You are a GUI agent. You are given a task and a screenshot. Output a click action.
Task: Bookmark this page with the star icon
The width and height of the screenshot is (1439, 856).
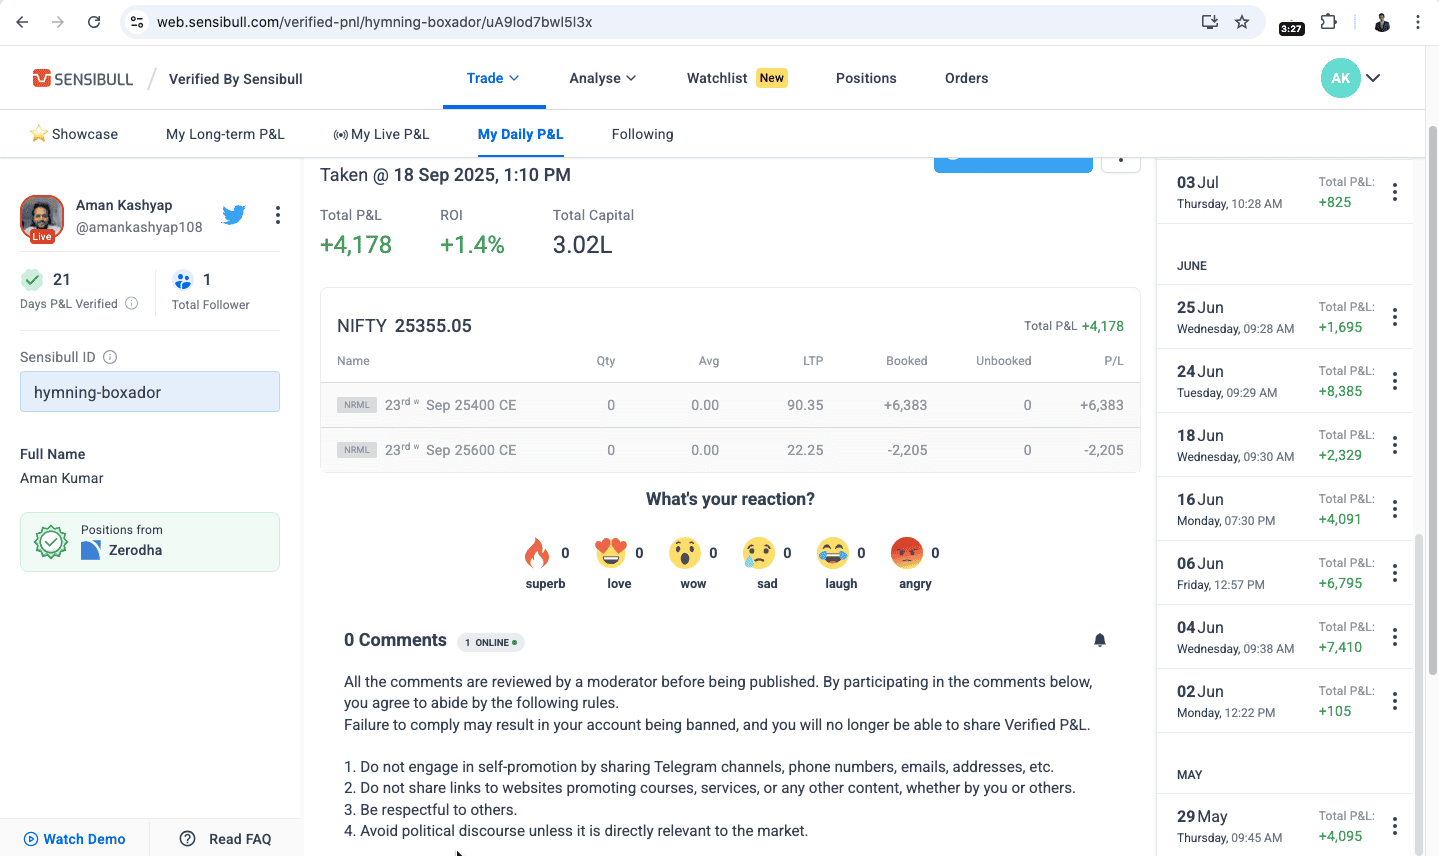coord(1241,22)
